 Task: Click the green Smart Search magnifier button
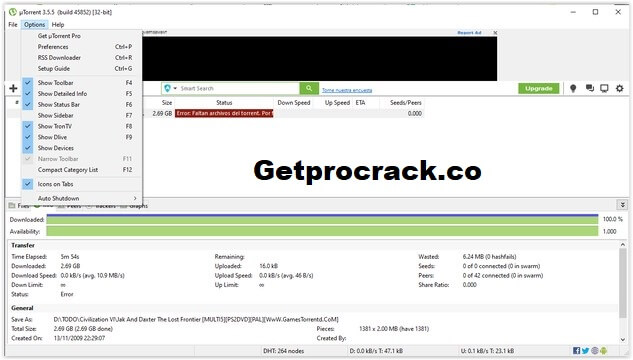click(309, 88)
